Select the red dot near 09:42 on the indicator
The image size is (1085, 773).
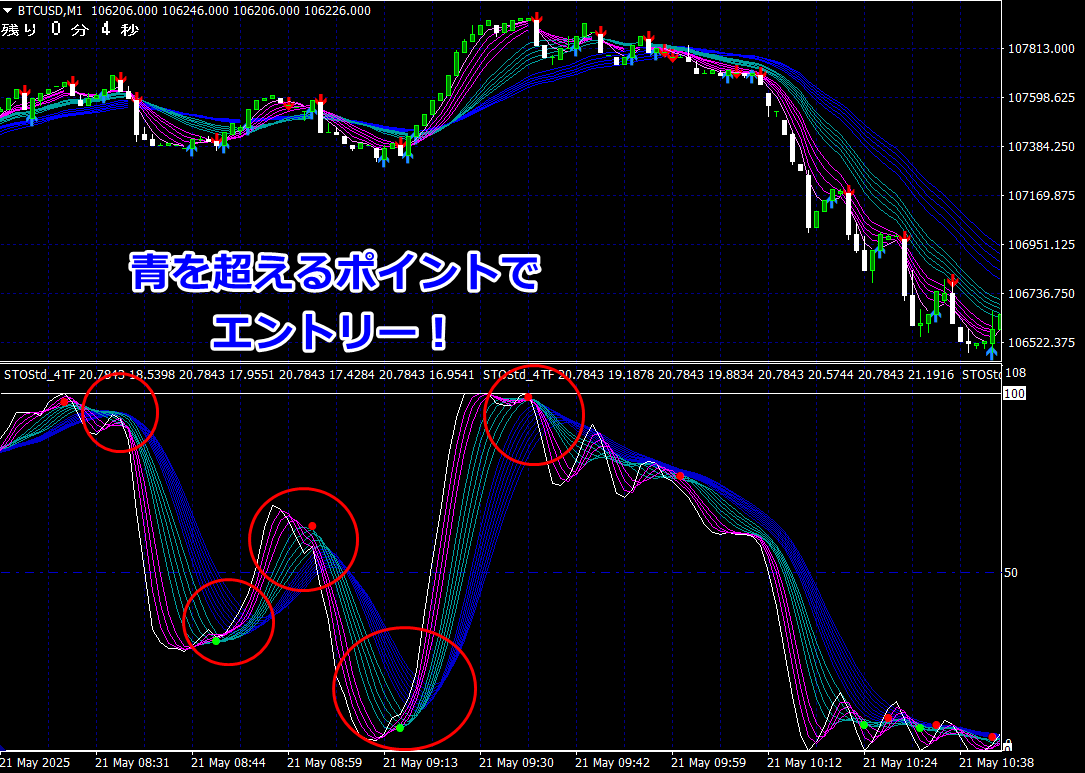[x=680, y=476]
